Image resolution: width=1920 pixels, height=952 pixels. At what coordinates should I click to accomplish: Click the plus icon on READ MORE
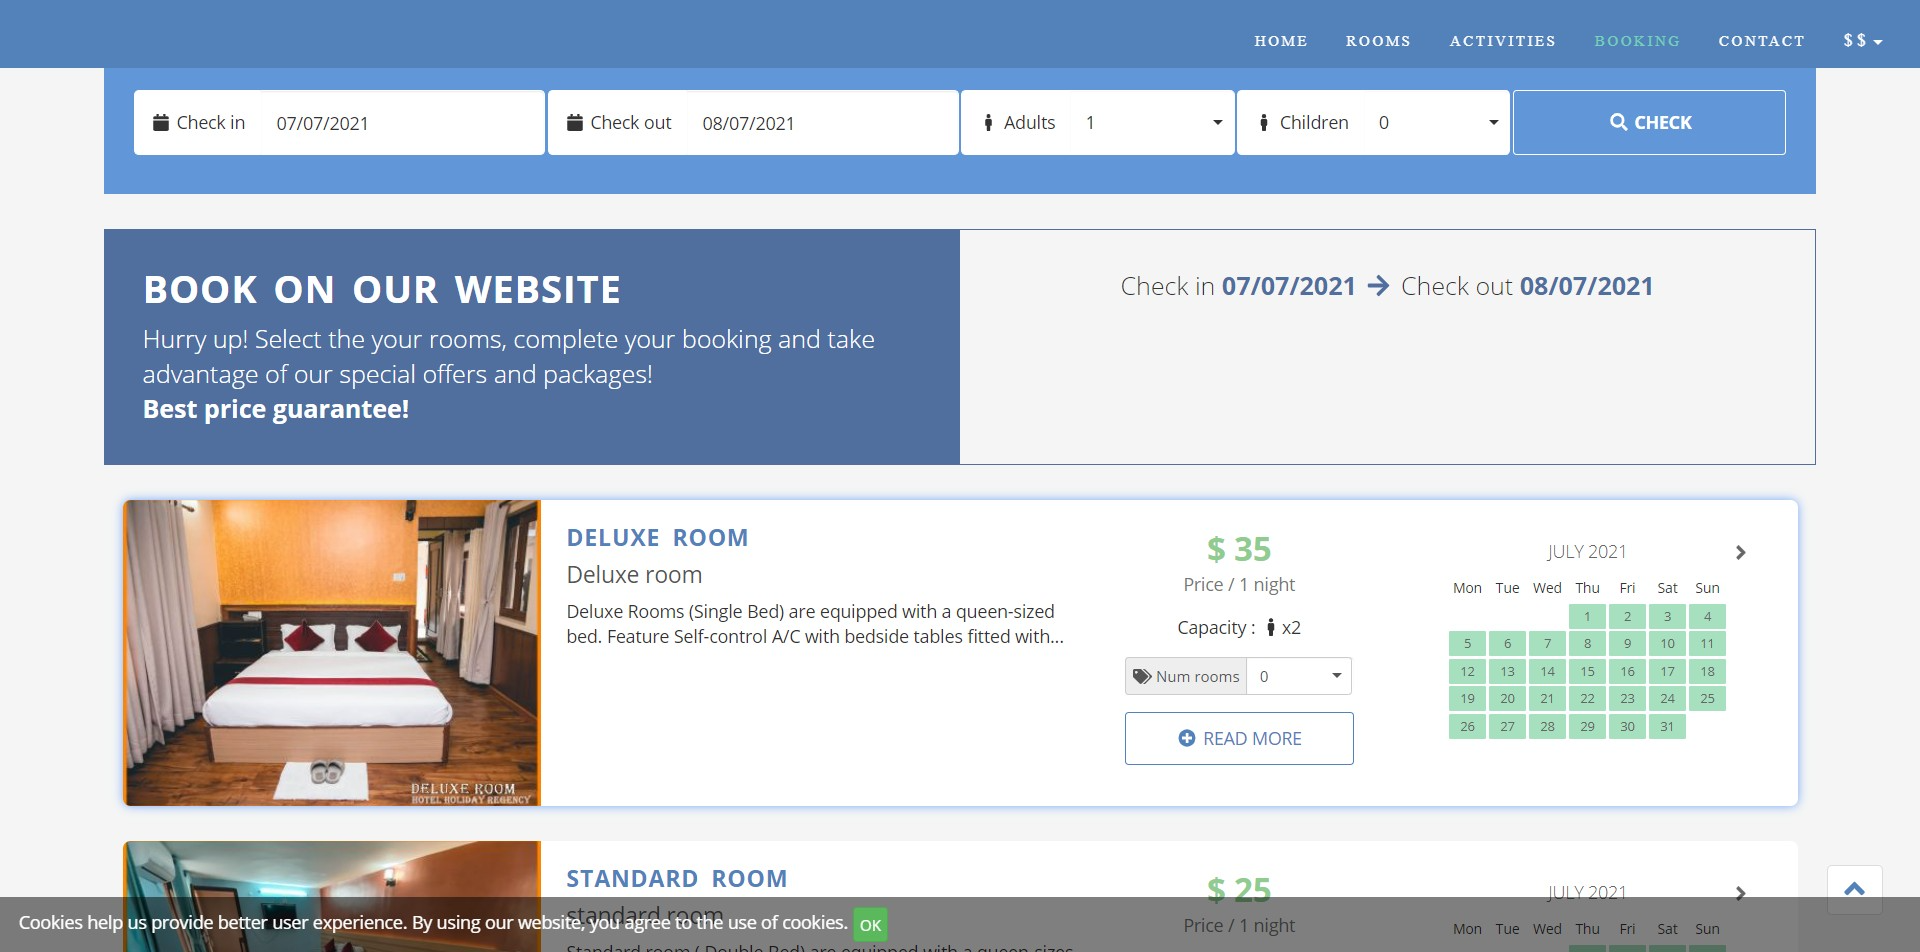tap(1187, 738)
